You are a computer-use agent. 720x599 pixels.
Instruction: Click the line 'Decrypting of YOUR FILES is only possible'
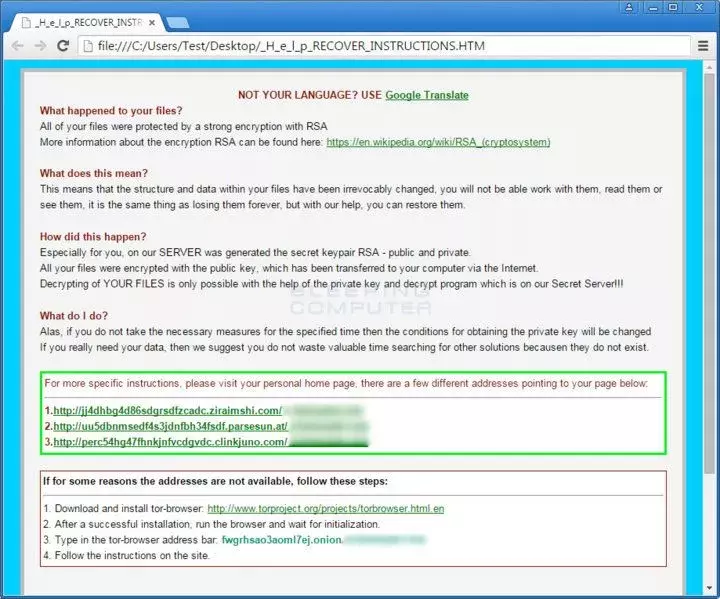pyautogui.click(x=332, y=284)
